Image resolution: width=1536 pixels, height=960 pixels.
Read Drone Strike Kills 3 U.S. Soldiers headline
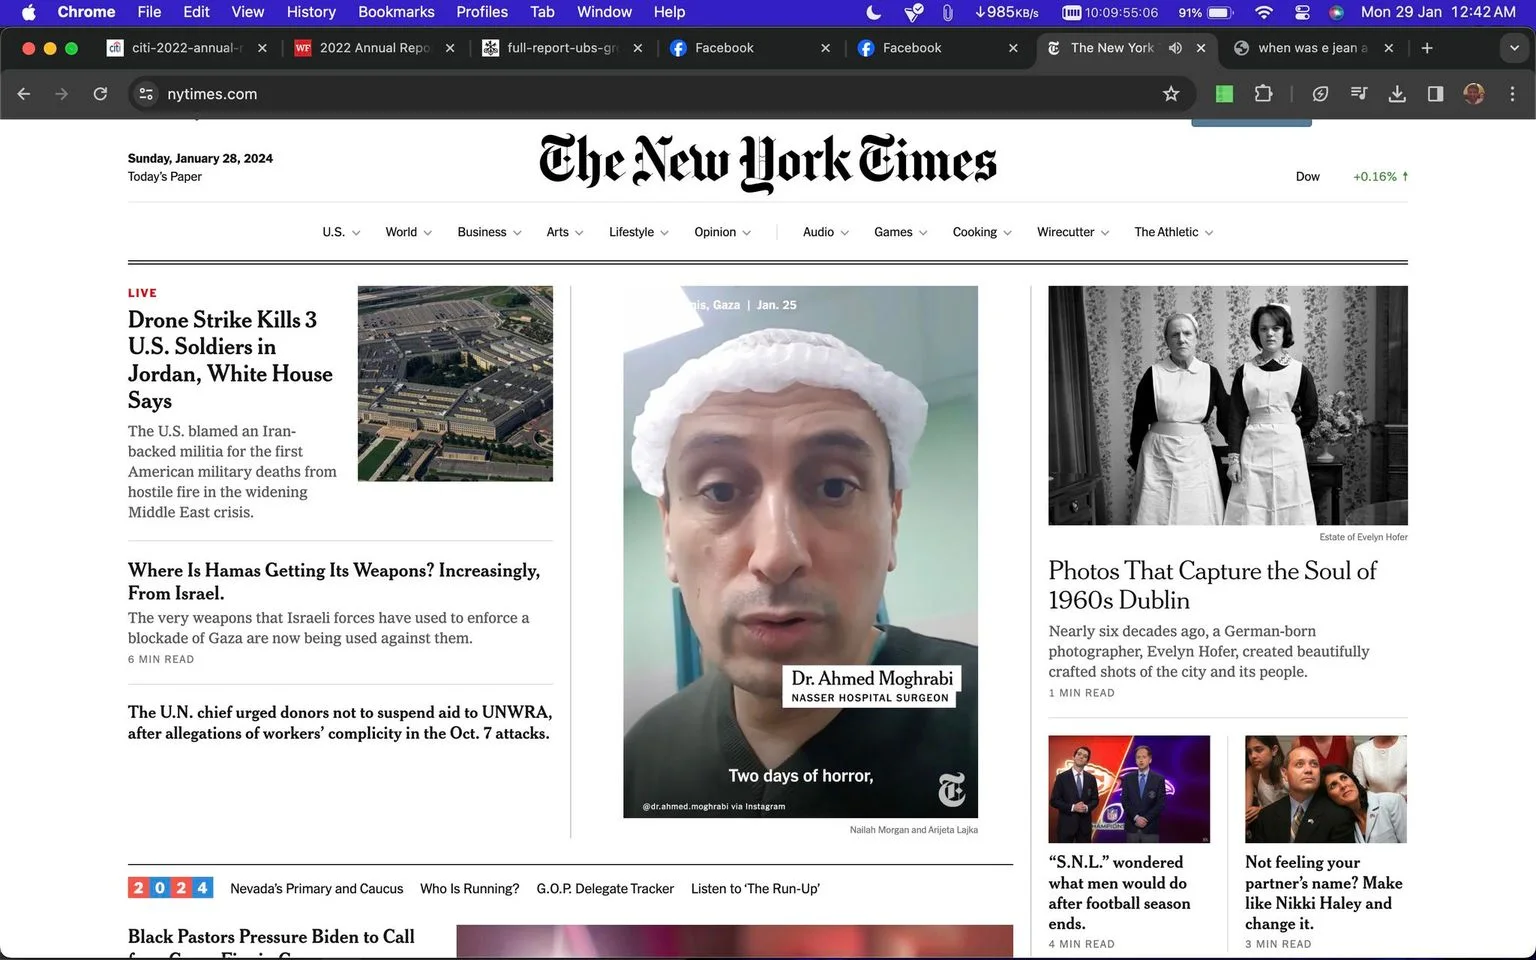click(230, 360)
